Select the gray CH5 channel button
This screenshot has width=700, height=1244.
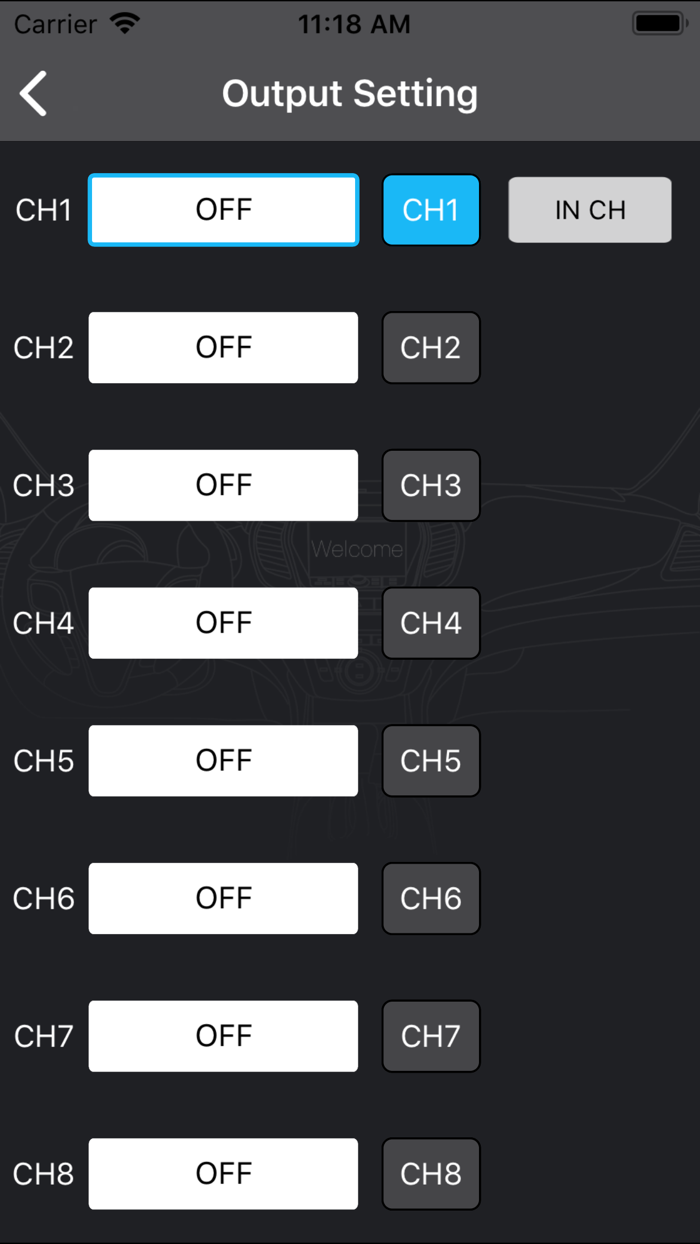pyautogui.click(x=431, y=761)
